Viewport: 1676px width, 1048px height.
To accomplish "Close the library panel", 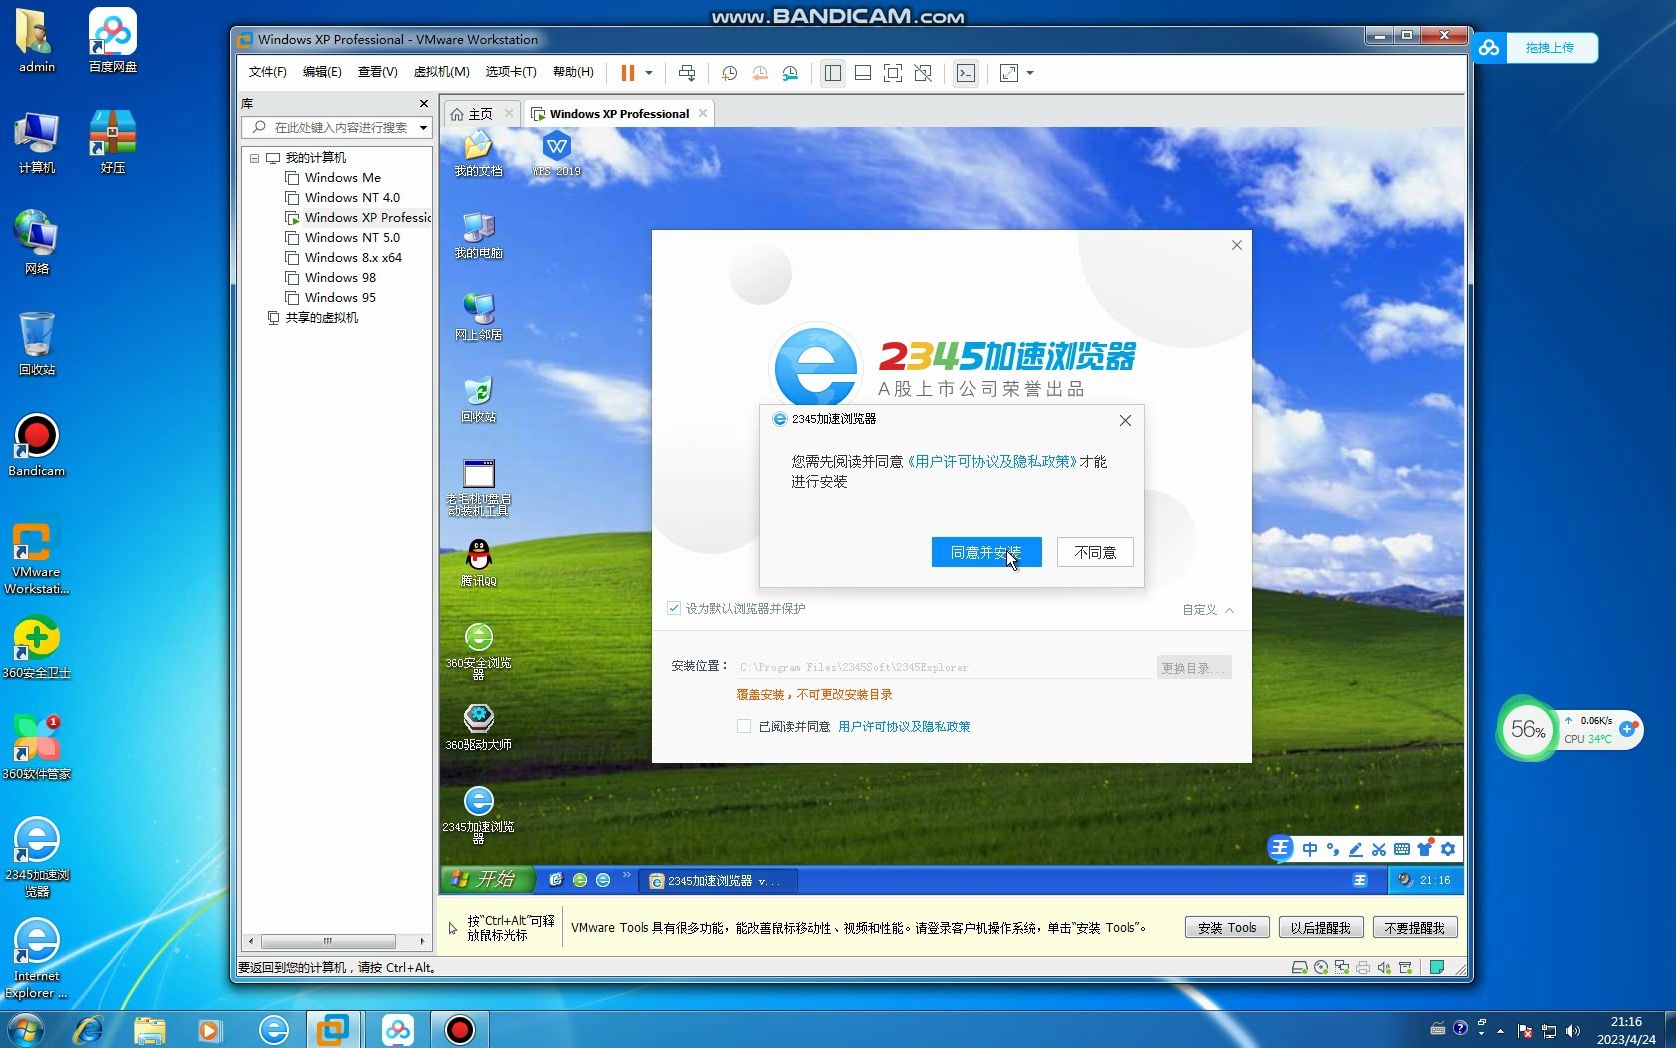I will click(x=424, y=104).
